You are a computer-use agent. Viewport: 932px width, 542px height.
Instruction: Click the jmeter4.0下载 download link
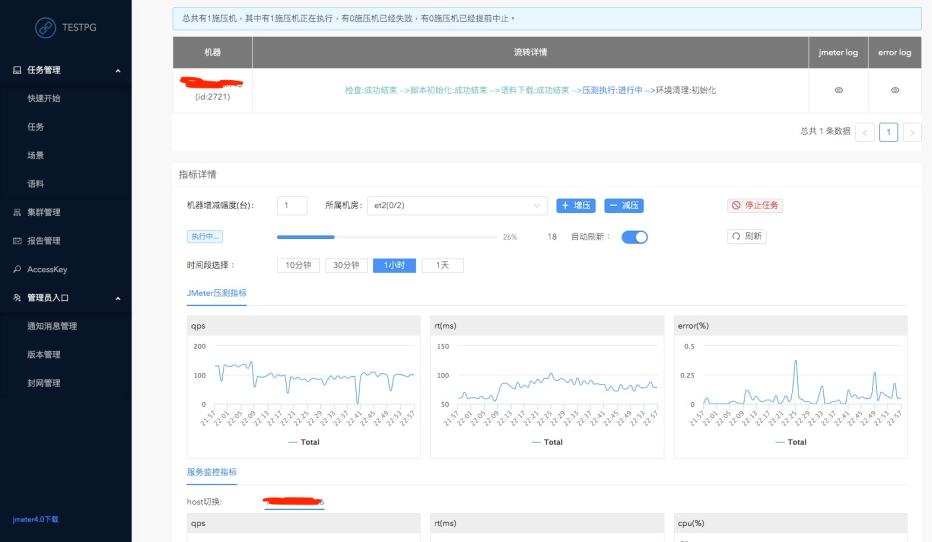[36, 519]
